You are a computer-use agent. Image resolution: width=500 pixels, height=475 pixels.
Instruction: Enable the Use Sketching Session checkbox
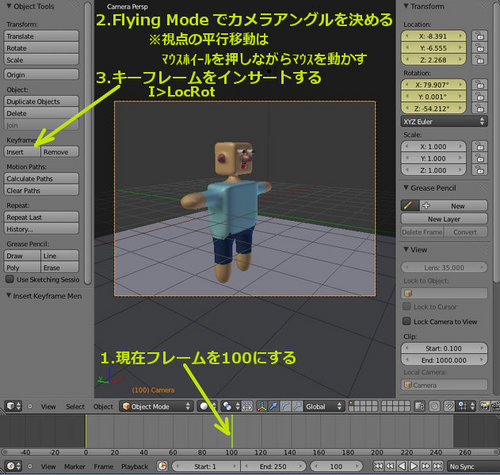pos(10,279)
